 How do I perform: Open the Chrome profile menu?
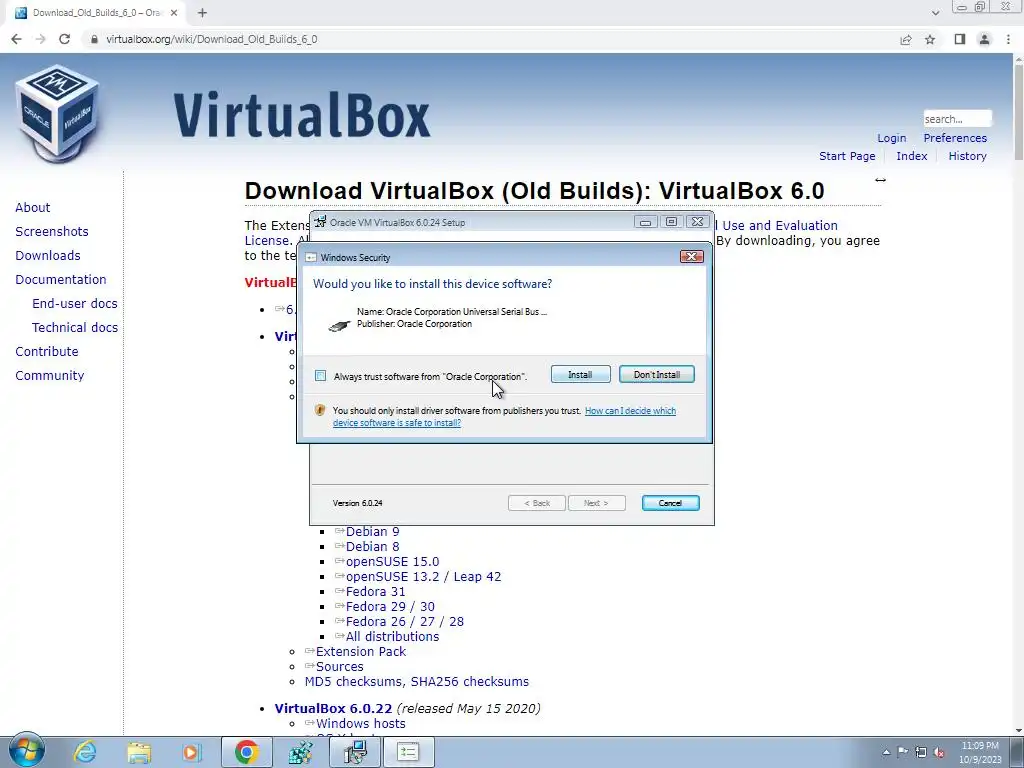pyautogui.click(x=984, y=39)
